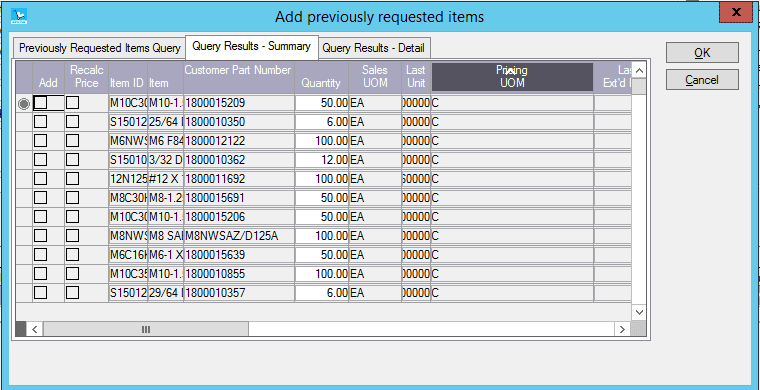
Task: Click the application icon in title bar
Action: tap(19, 16)
